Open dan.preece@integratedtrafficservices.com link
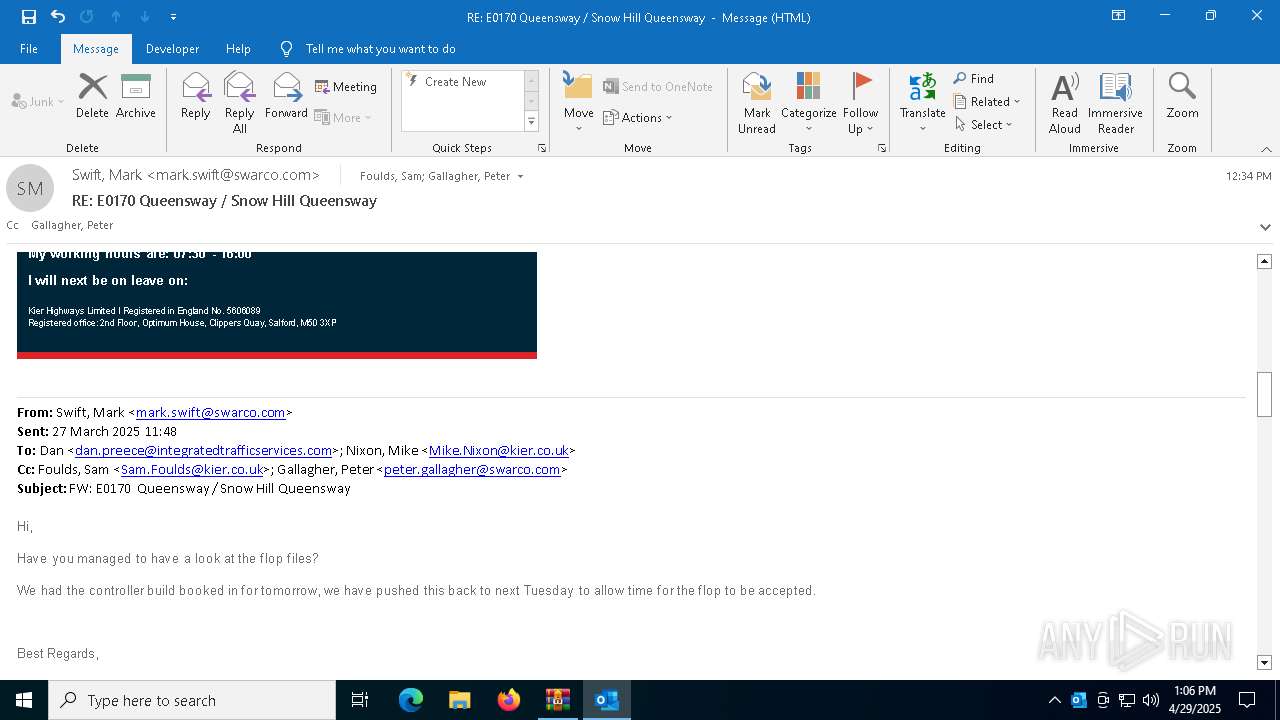This screenshot has height=720, width=1280. coord(204,450)
